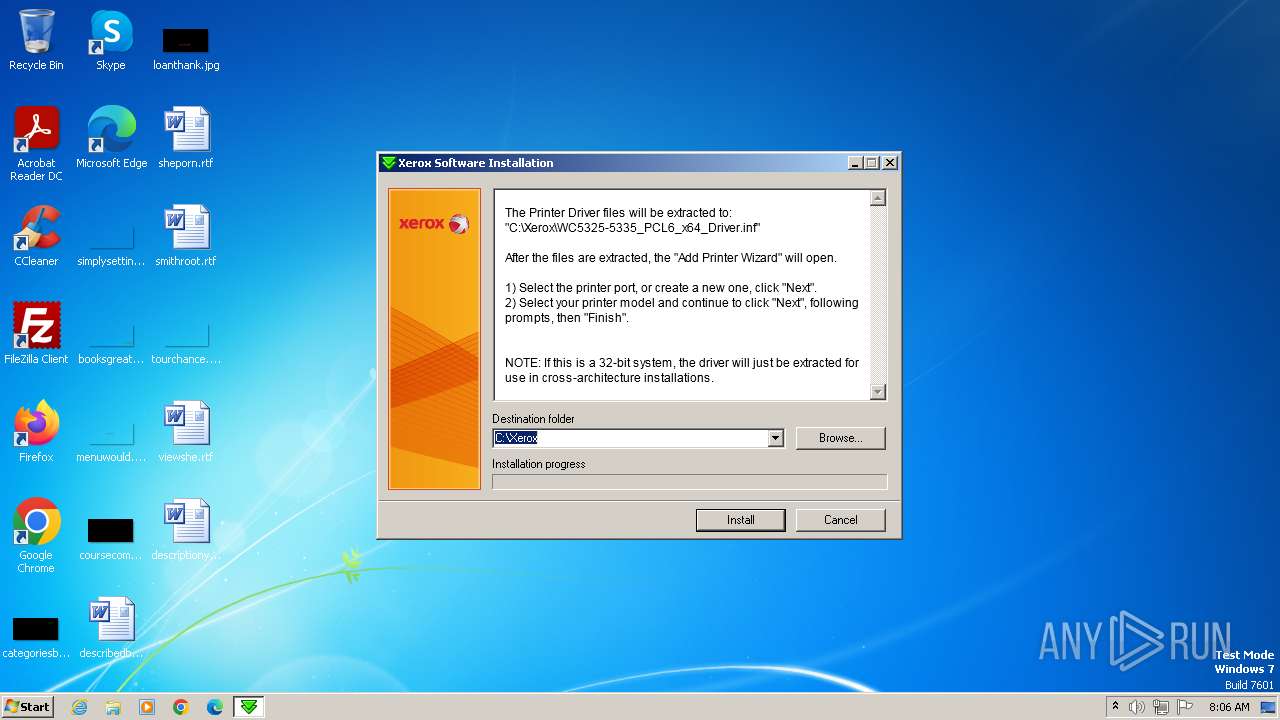Select the coursecom desktop file

click(x=111, y=538)
